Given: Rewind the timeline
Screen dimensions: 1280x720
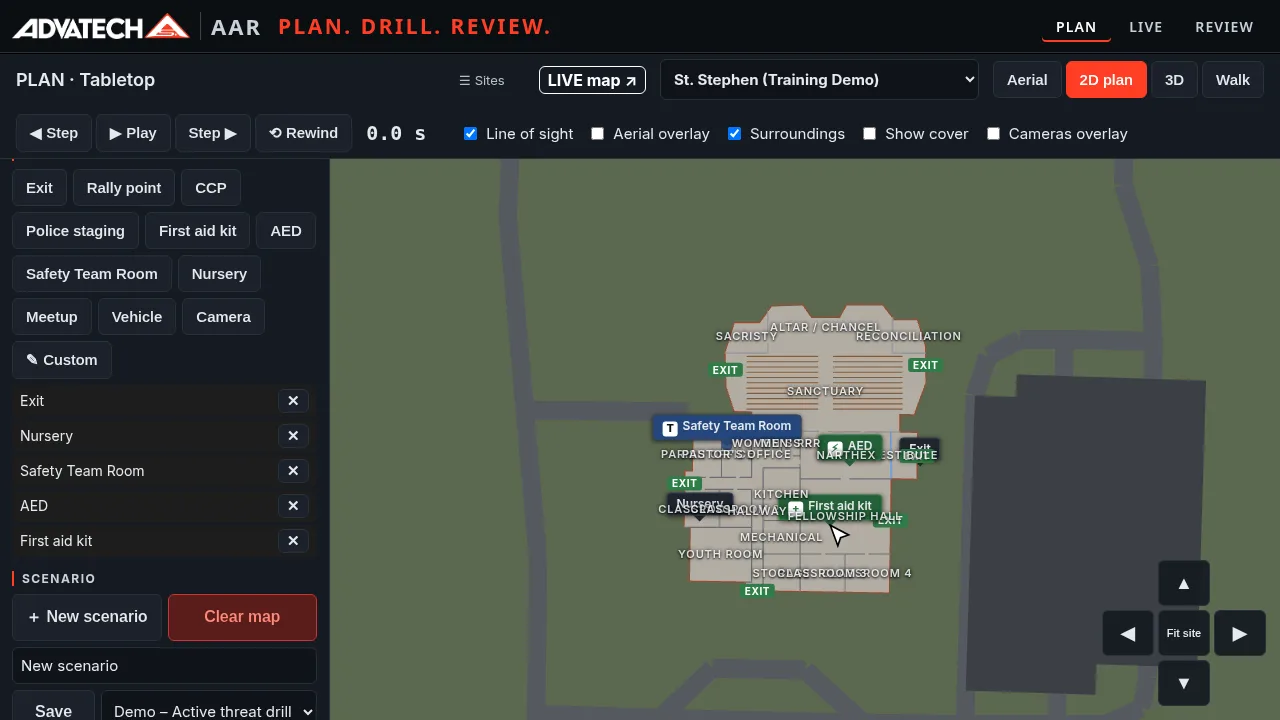Looking at the screenshot, I should pos(304,133).
